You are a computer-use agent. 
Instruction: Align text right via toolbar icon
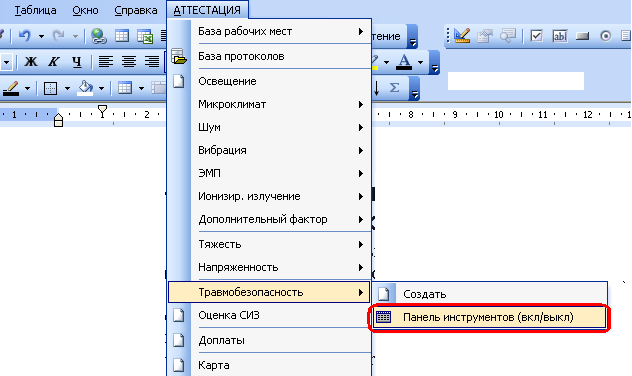click(x=152, y=62)
